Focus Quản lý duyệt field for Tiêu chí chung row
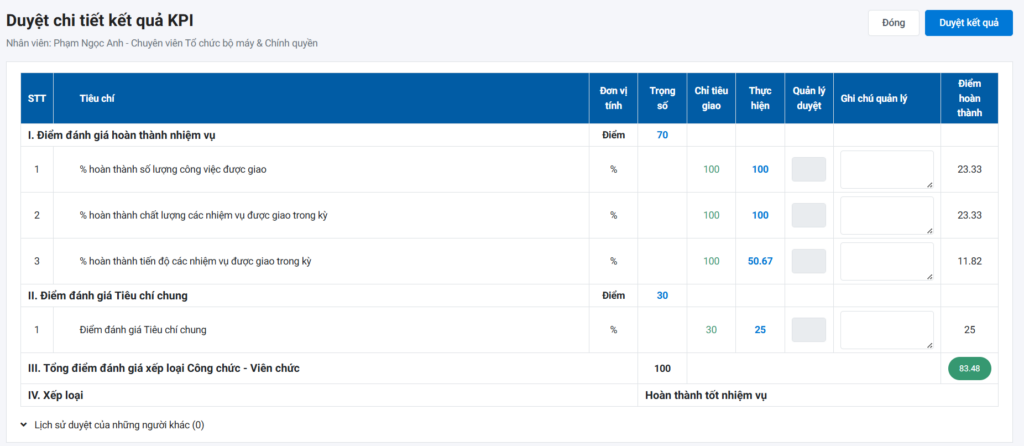Screen dimensions: 1024x446 coord(808,330)
